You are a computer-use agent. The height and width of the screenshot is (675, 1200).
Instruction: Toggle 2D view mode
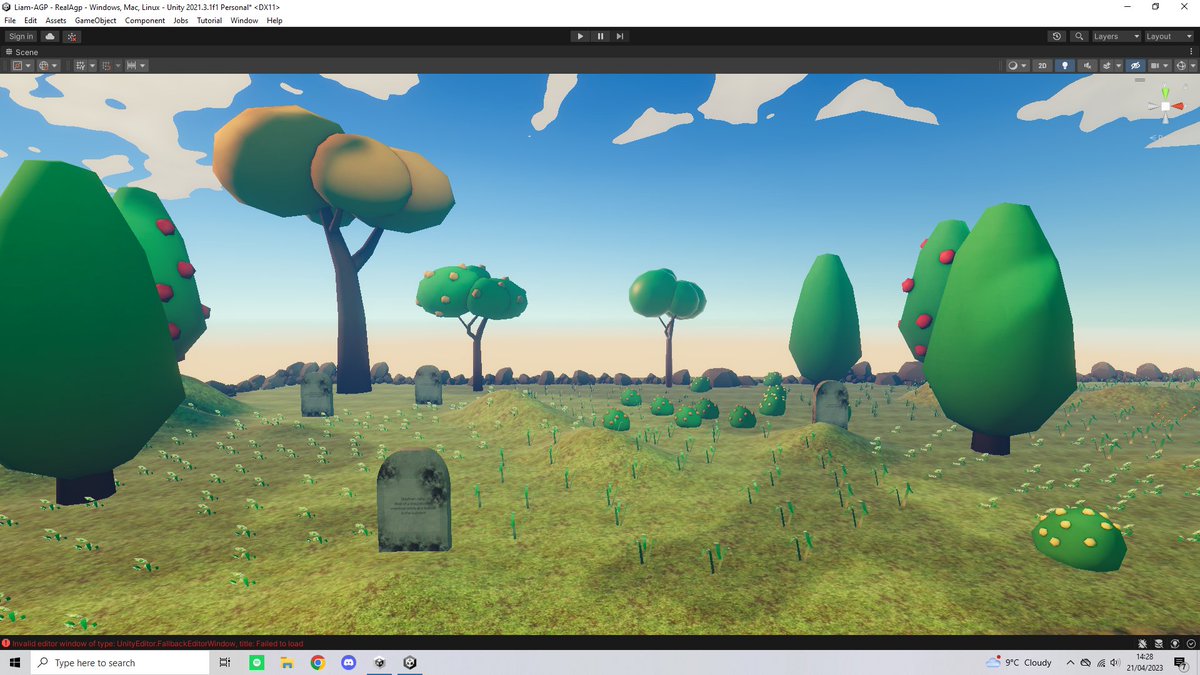pyautogui.click(x=1042, y=65)
